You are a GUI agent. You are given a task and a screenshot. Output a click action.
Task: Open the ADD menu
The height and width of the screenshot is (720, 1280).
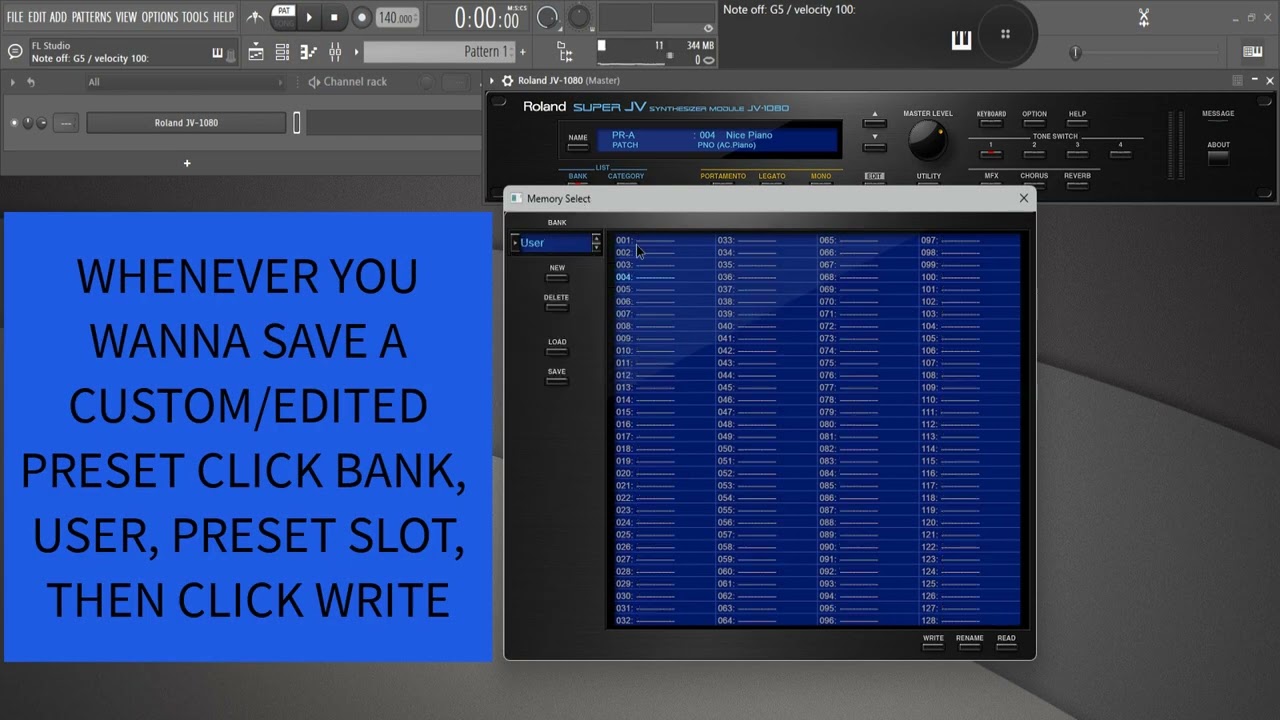[x=58, y=17]
